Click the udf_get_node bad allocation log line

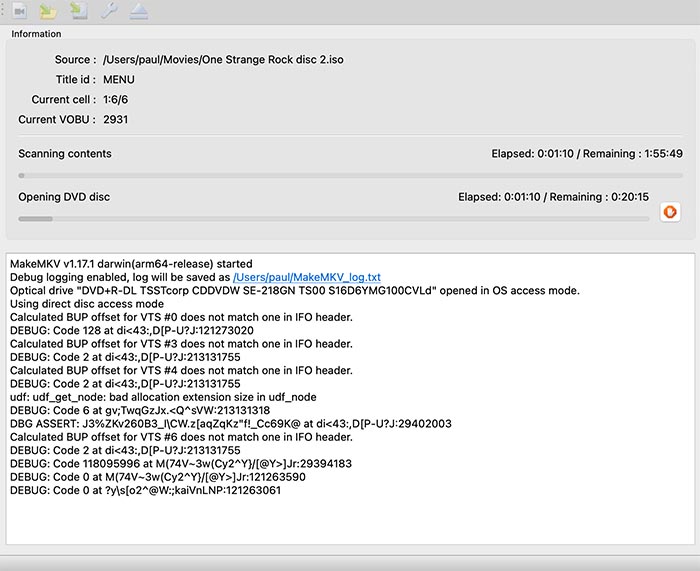[x=163, y=397]
